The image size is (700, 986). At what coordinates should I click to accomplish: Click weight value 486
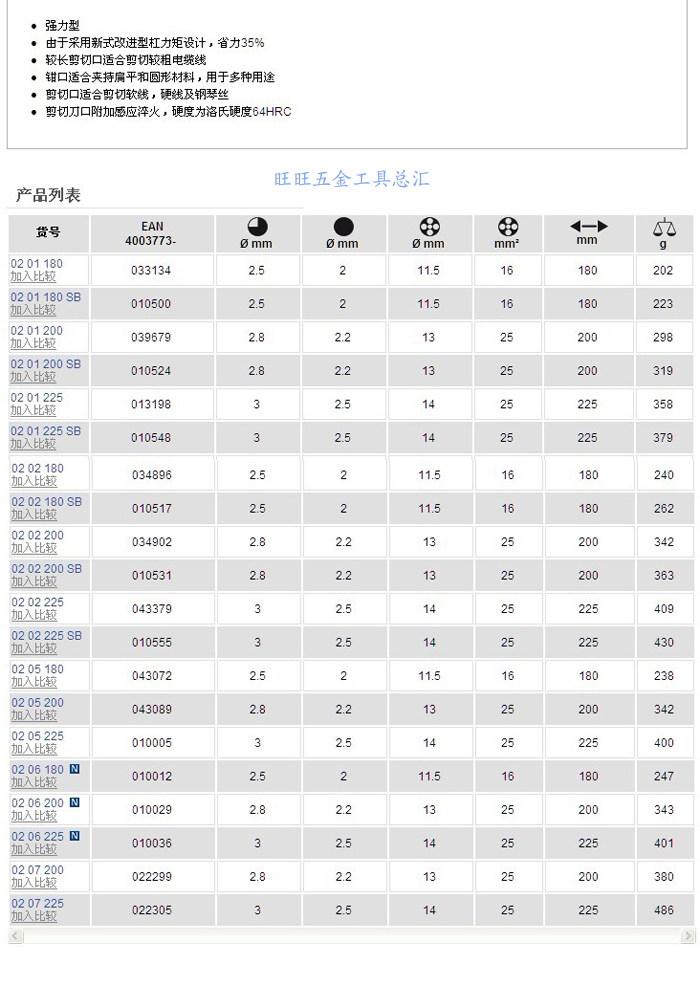click(x=664, y=910)
